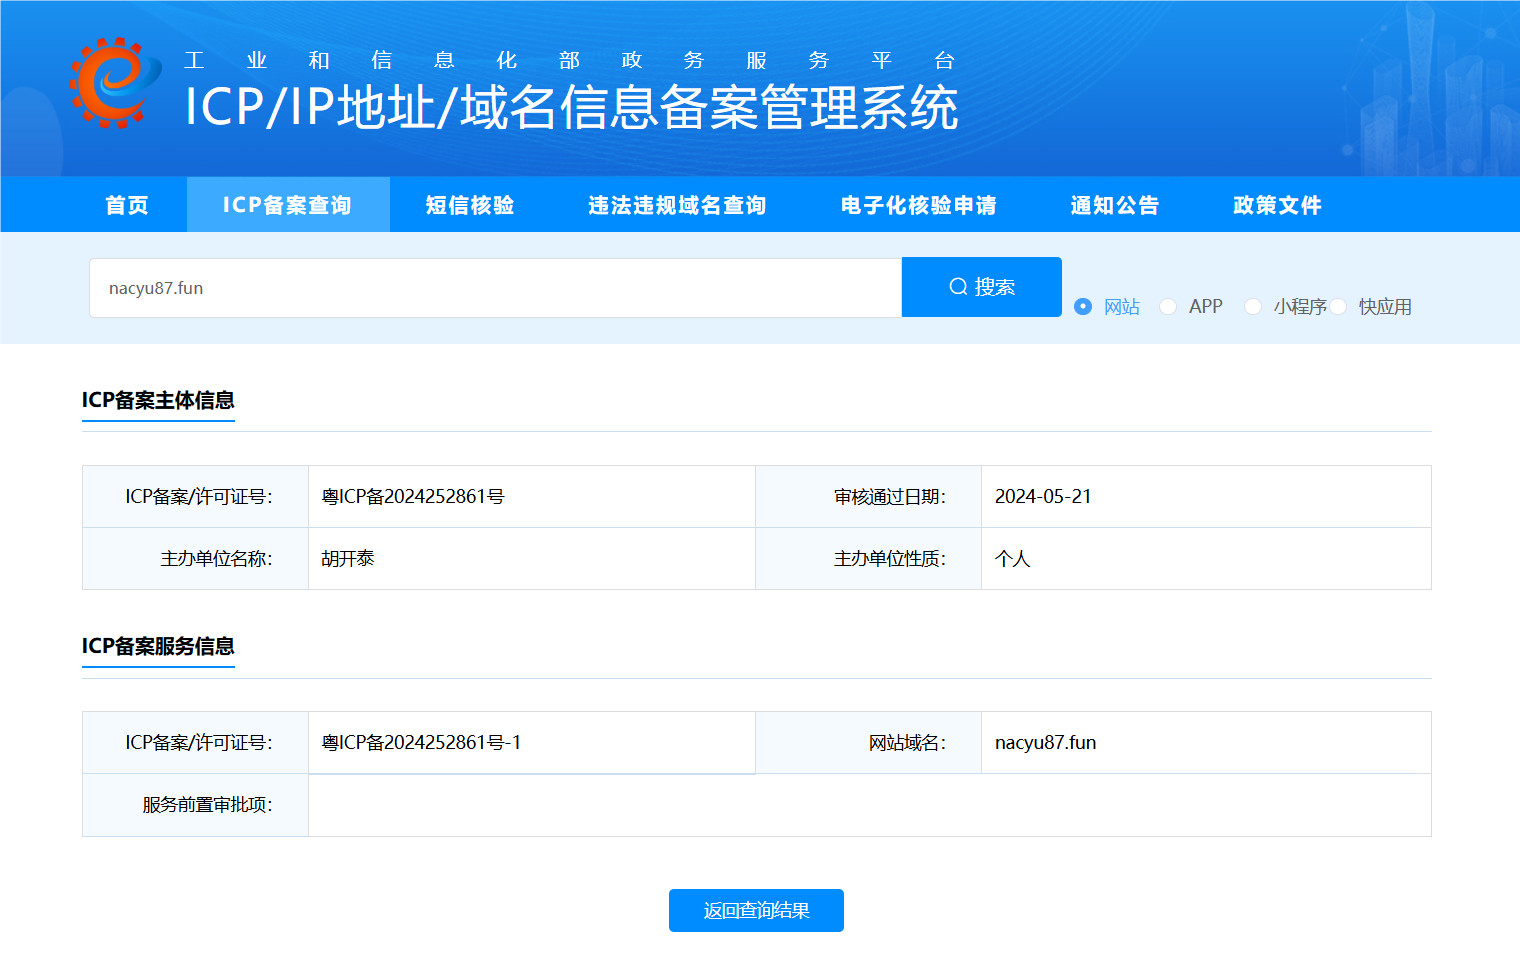Screen dimensions: 1520x963
Task: Open the 短信核验 tab
Action: 470,205
